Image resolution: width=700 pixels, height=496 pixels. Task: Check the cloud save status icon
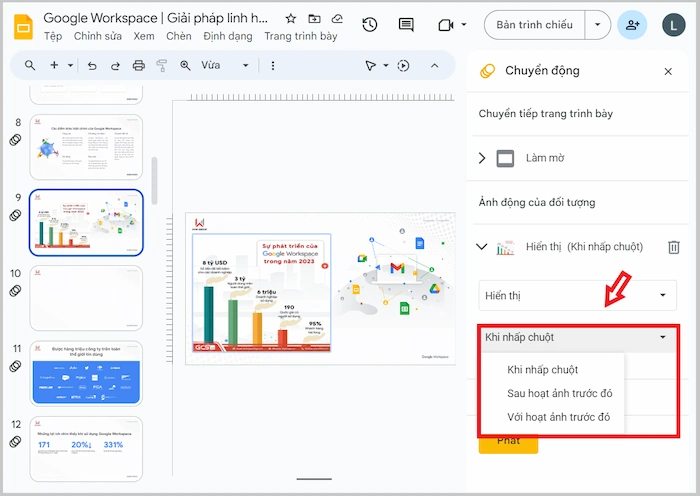pyautogui.click(x=337, y=18)
